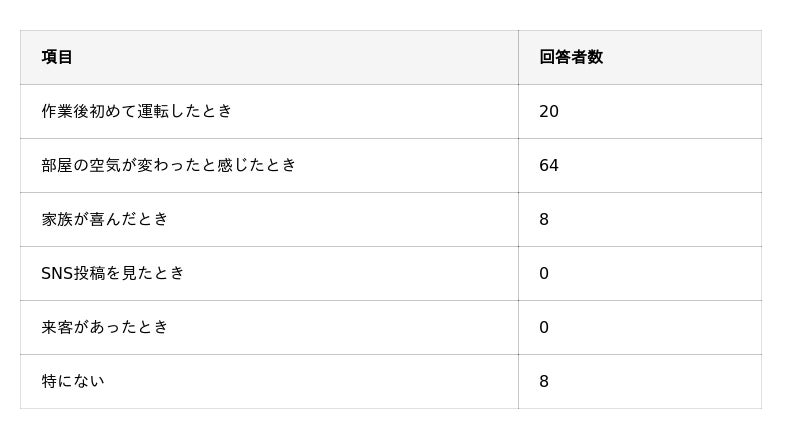Choose the row about SNS posts
The height and width of the screenshot is (439, 800).
click(390, 273)
